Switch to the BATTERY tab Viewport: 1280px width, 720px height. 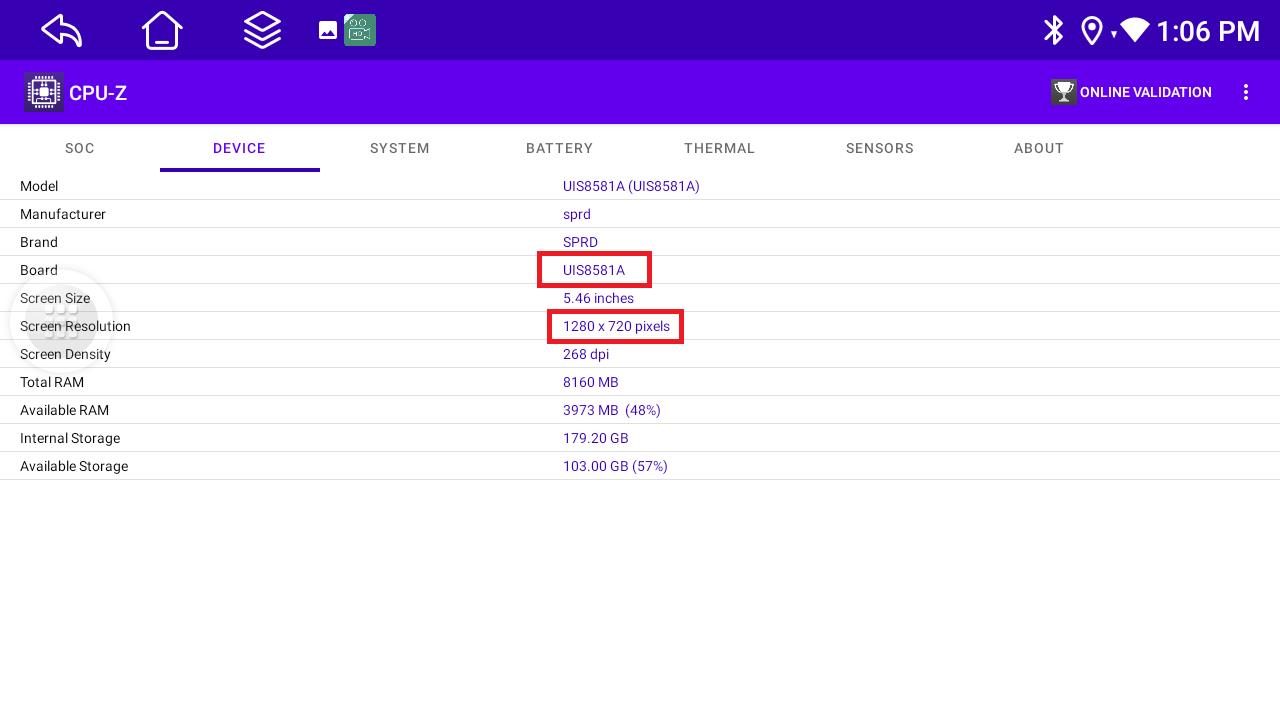point(560,148)
